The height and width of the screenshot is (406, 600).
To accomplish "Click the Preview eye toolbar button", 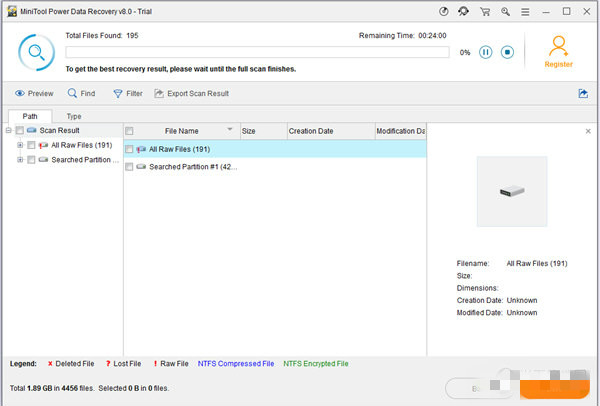I will tap(34, 93).
